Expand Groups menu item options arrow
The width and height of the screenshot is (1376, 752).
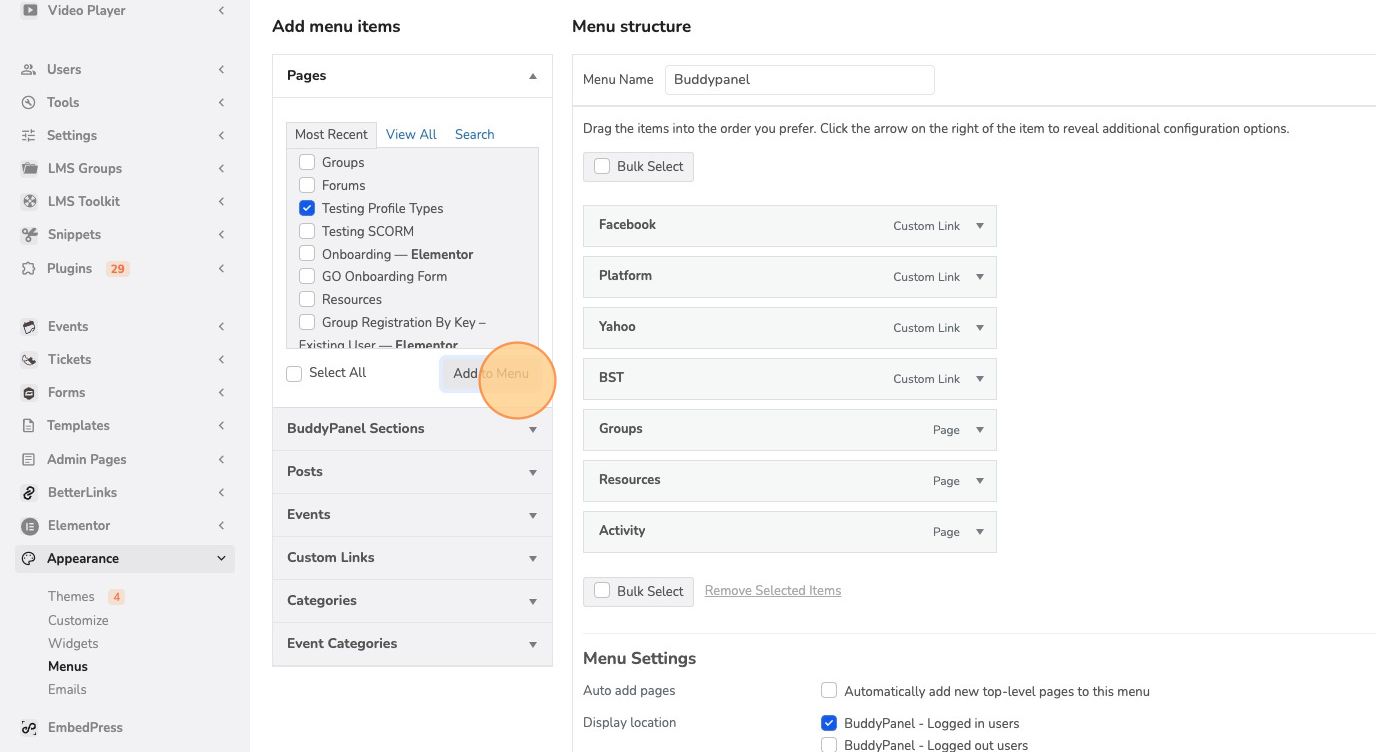click(x=980, y=430)
